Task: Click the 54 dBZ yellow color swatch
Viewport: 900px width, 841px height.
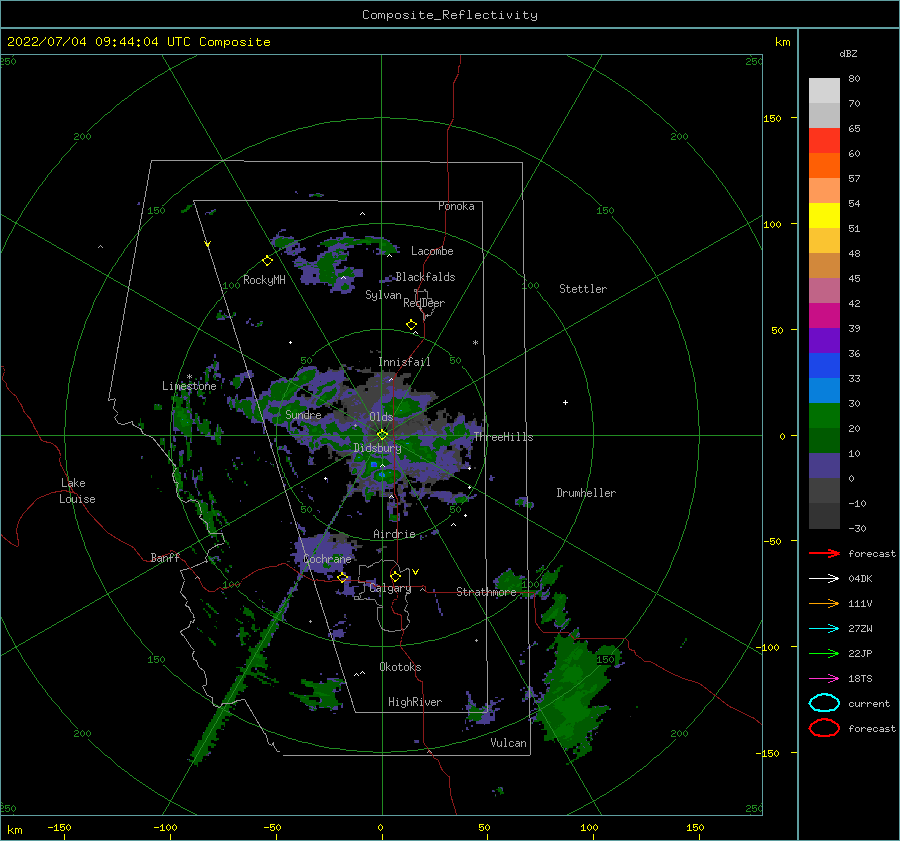Action: (x=824, y=215)
